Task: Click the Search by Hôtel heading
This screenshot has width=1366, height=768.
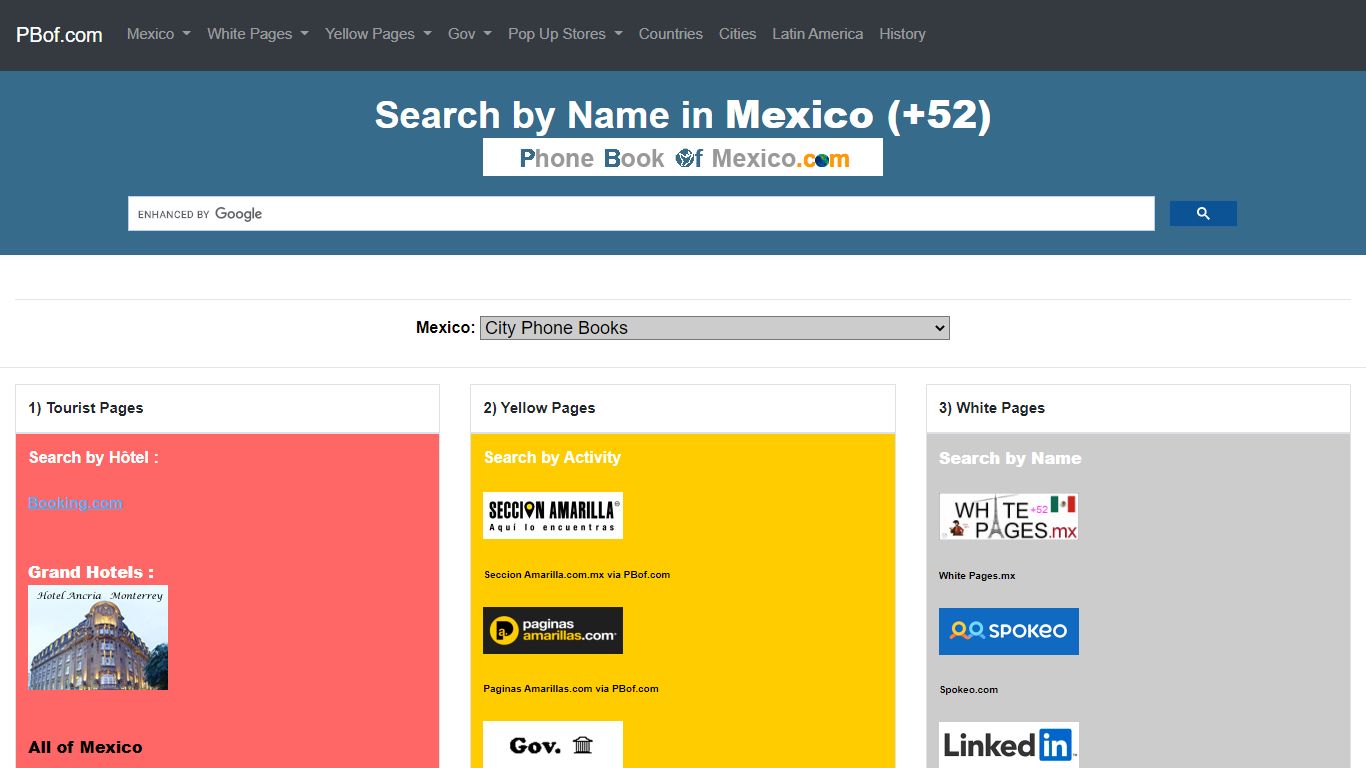Action: pos(93,458)
